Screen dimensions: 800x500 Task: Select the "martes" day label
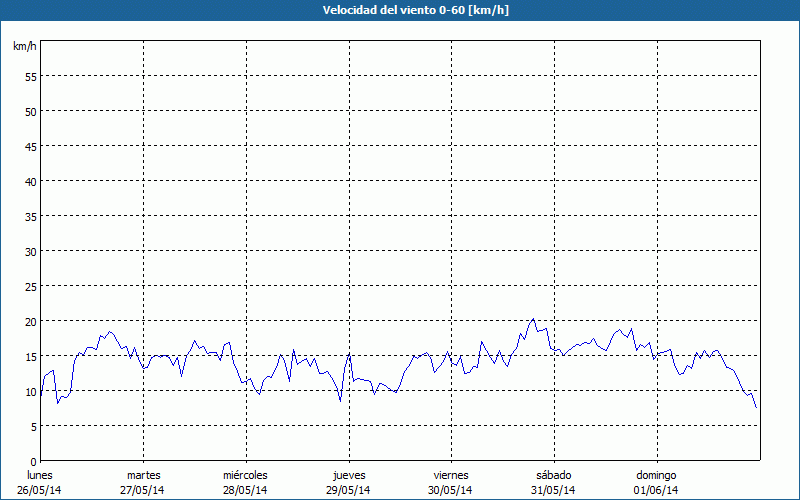click(x=143, y=475)
